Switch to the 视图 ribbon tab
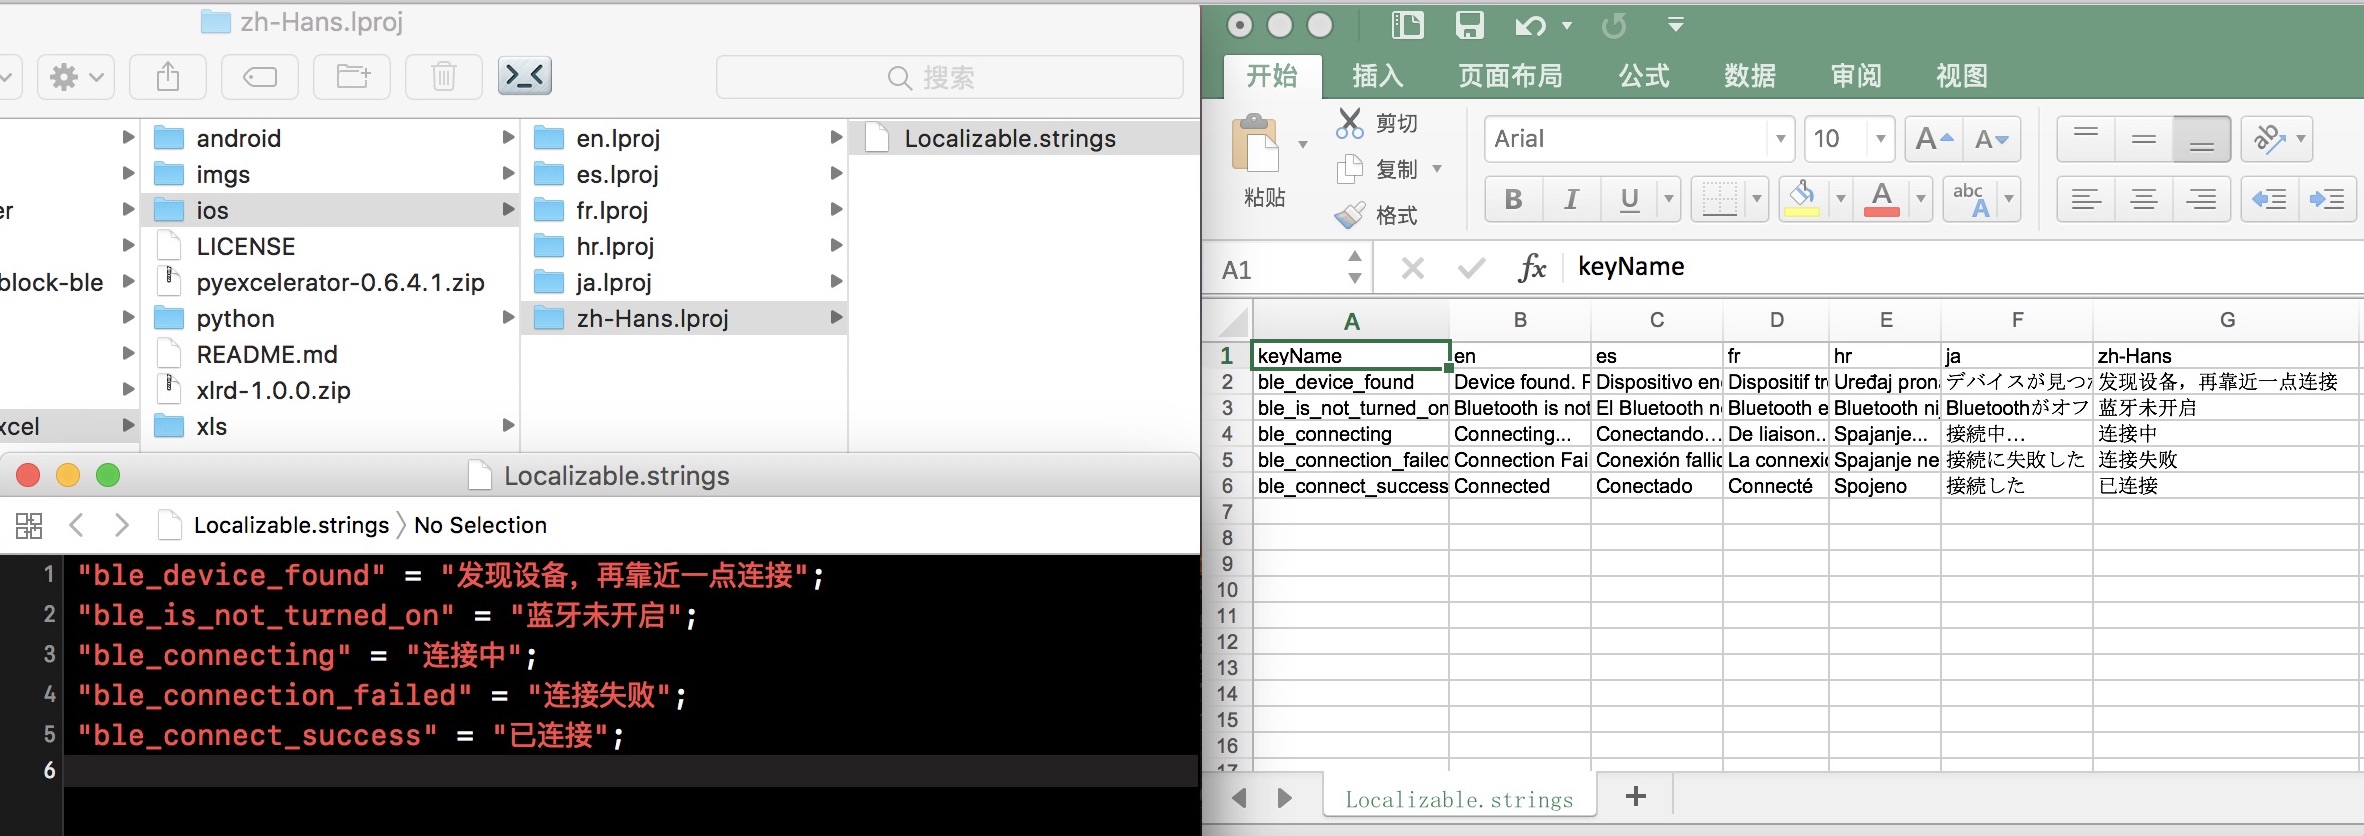 pyautogui.click(x=1962, y=76)
